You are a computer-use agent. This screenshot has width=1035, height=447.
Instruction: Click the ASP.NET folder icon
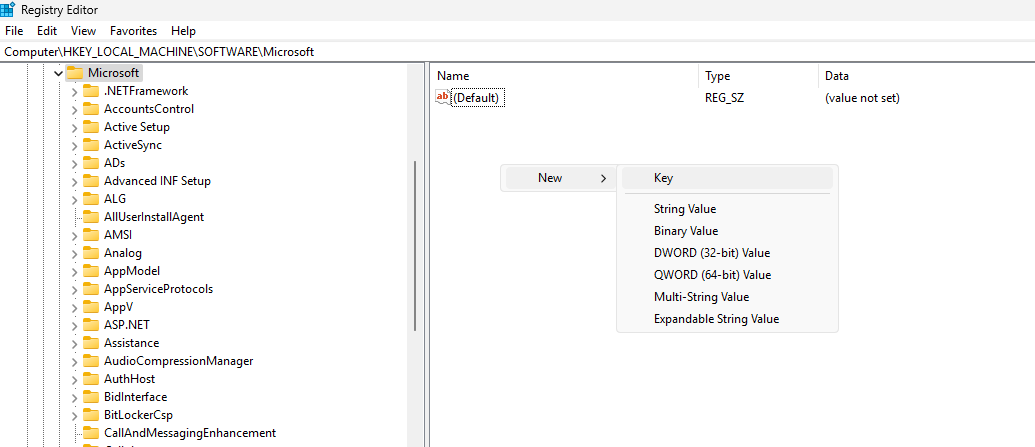[91, 325]
